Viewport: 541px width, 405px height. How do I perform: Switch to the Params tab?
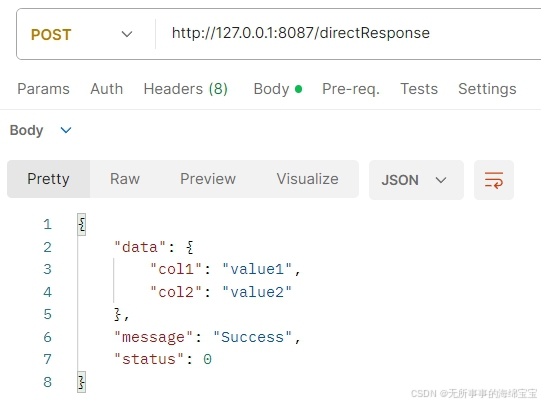click(x=43, y=89)
